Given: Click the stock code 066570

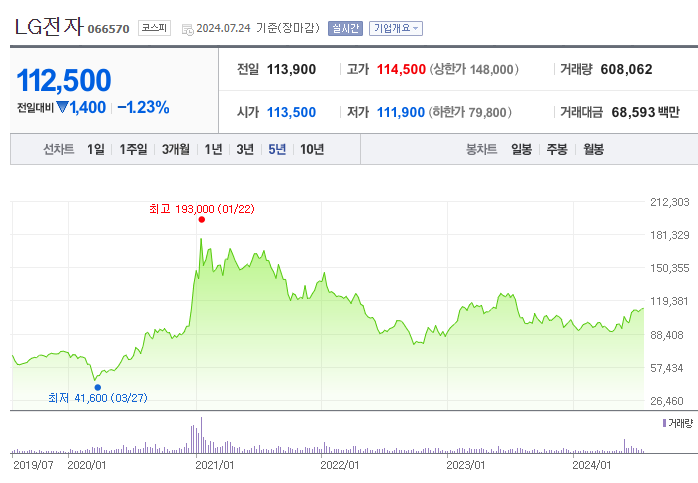Looking at the screenshot, I should (x=108, y=29).
